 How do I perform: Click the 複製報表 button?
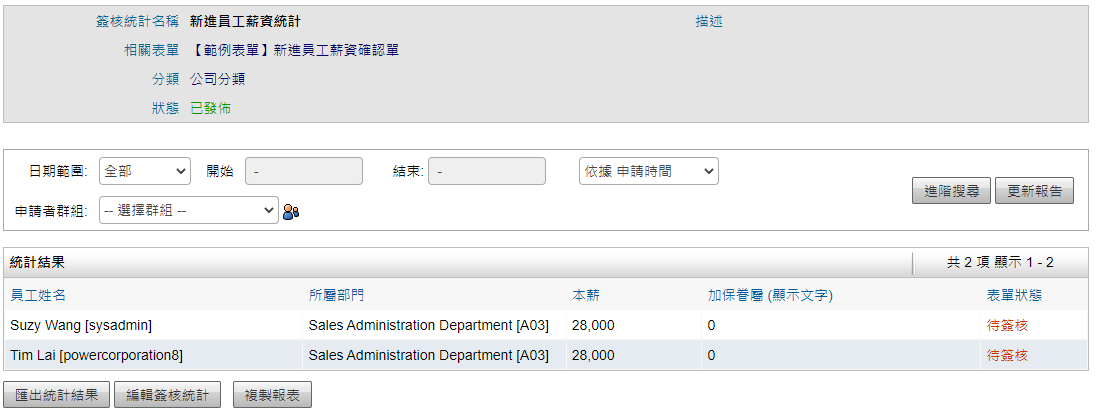(272, 395)
